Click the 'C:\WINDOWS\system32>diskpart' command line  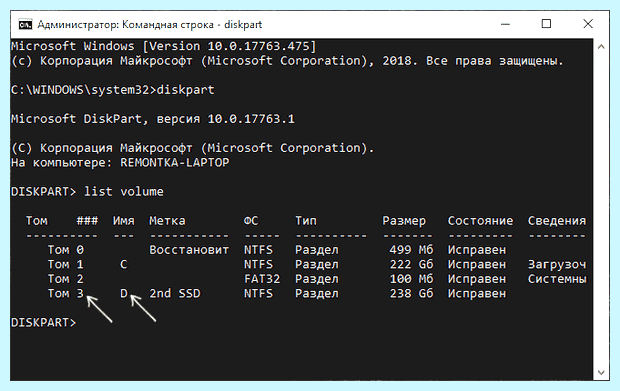pos(113,90)
